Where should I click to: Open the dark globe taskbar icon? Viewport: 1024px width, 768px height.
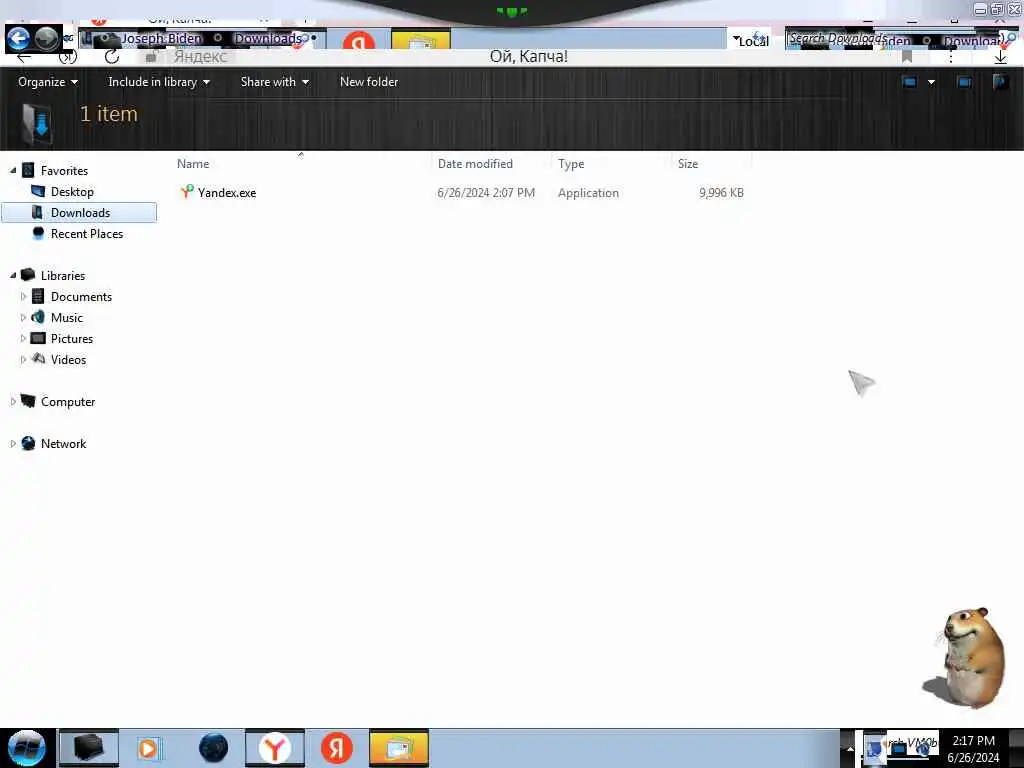pos(213,748)
